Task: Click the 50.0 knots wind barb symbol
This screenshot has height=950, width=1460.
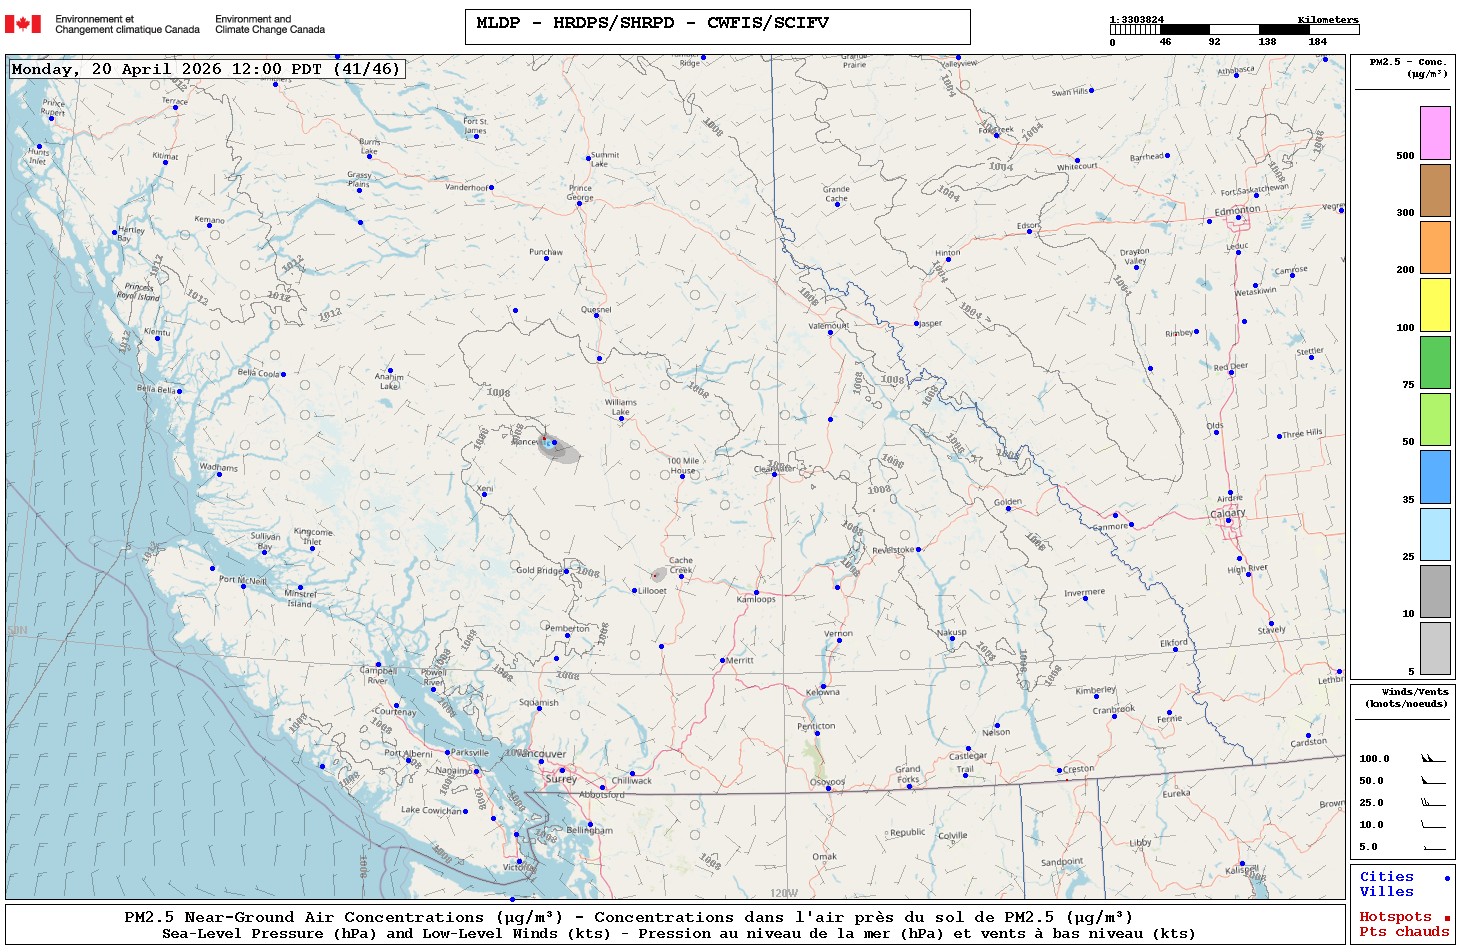Action: point(1433,781)
